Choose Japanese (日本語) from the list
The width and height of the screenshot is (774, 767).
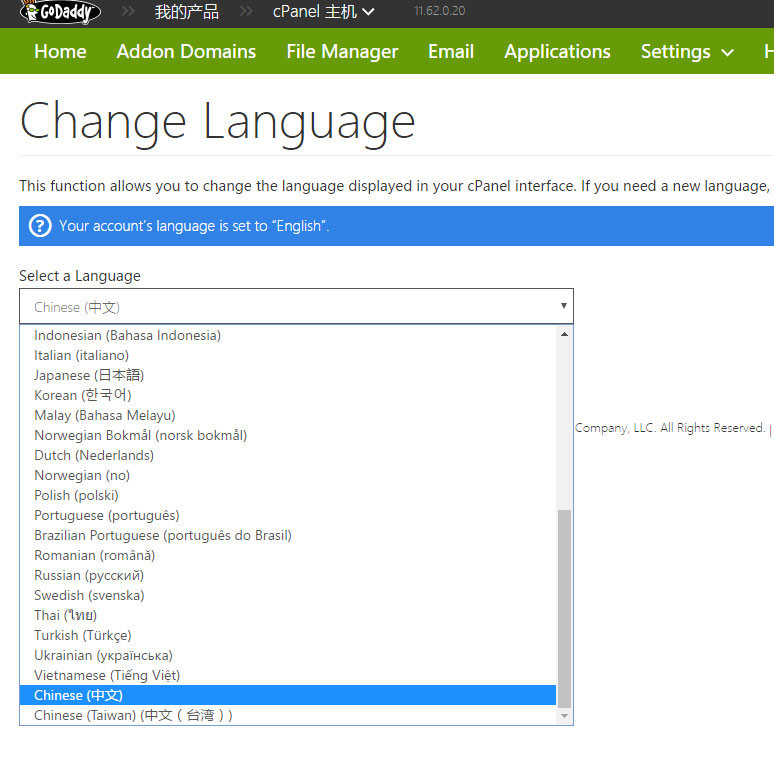click(x=288, y=376)
